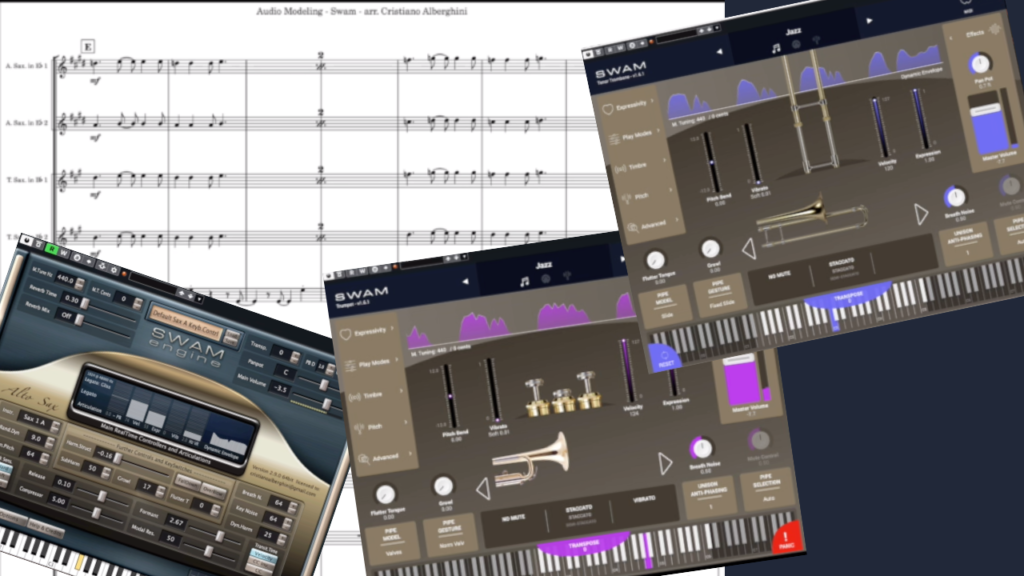Click the Breath Noise knob in the trumpet window

pos(702,449)
